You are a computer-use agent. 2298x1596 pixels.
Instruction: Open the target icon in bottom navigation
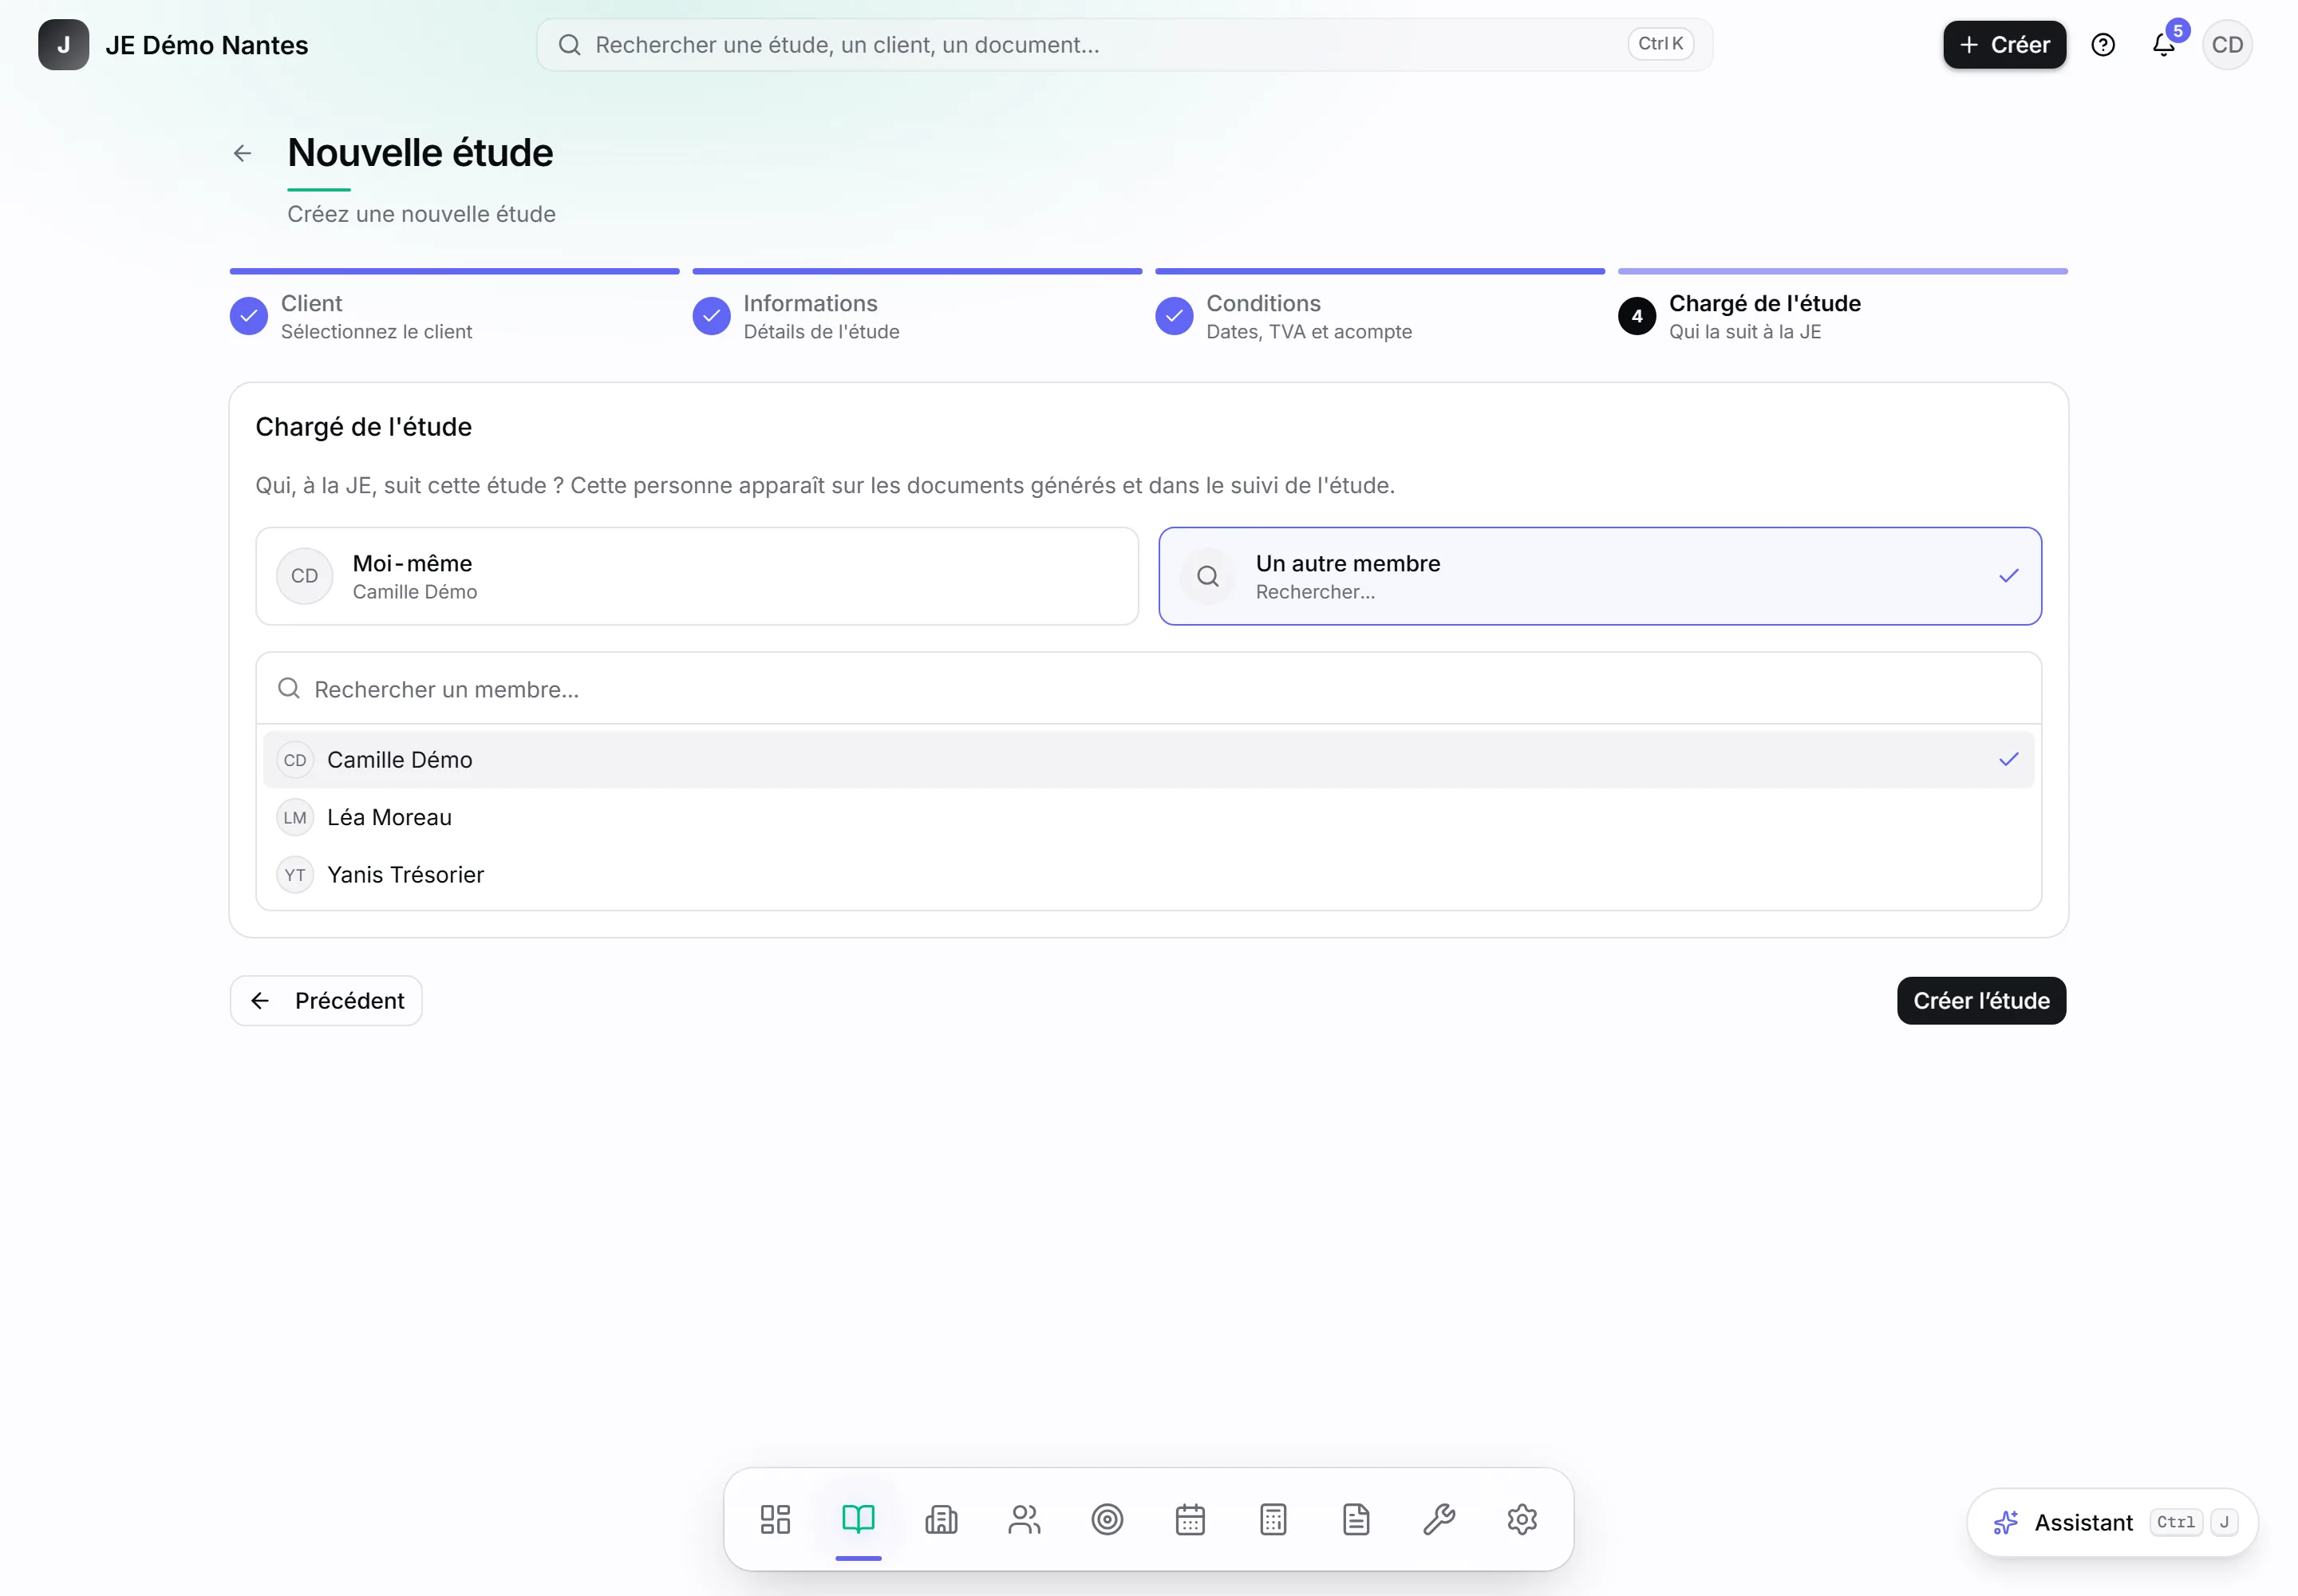point(1107,1519)
